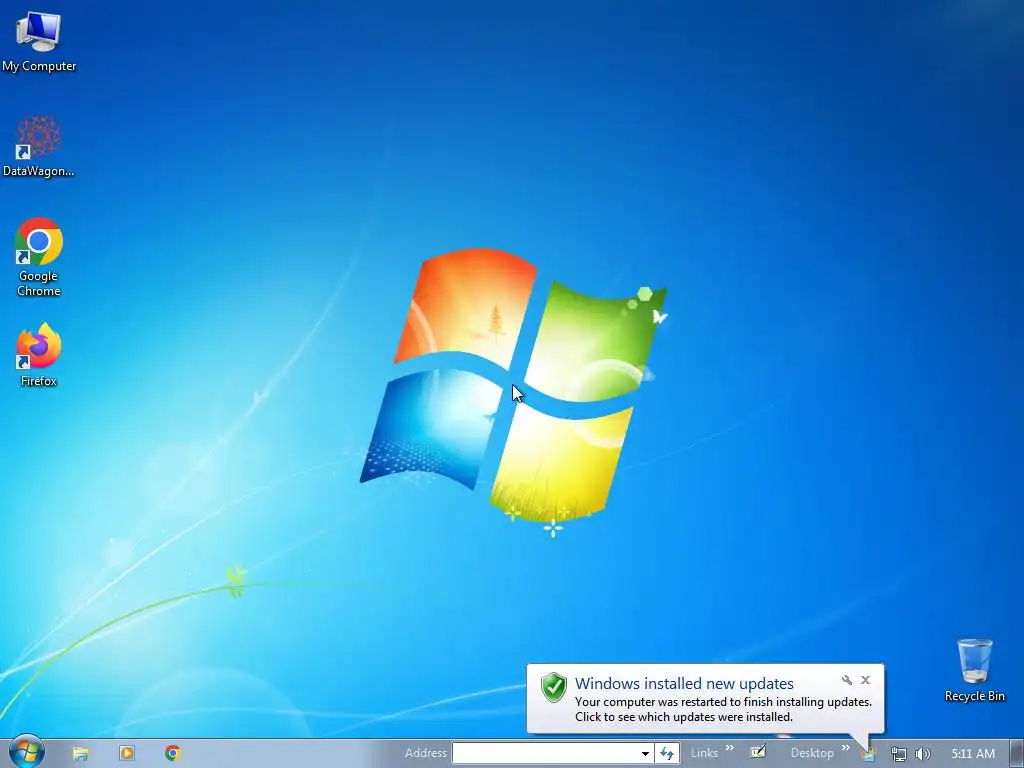Close the Windows updates notification balloon
This screenshot has height=768, width=1024.
click(865, 680)
